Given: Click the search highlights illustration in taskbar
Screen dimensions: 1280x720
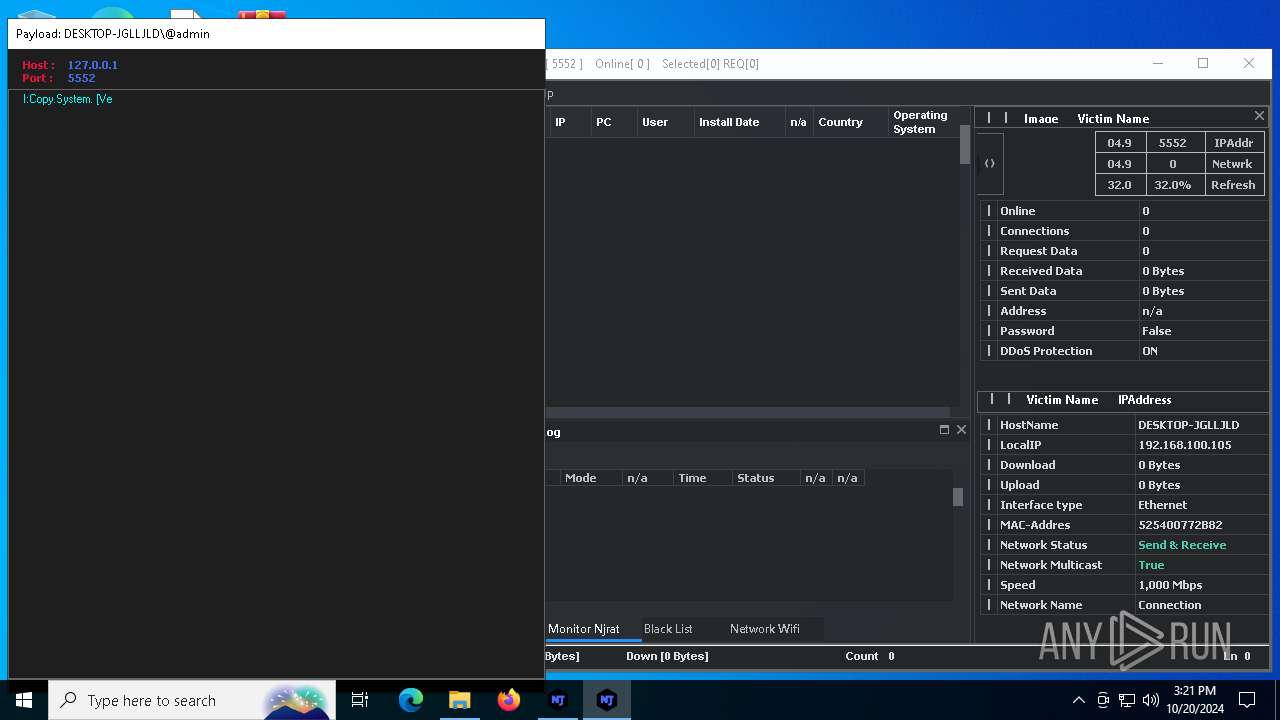Looking at the screenshot, I should [296, 700].
